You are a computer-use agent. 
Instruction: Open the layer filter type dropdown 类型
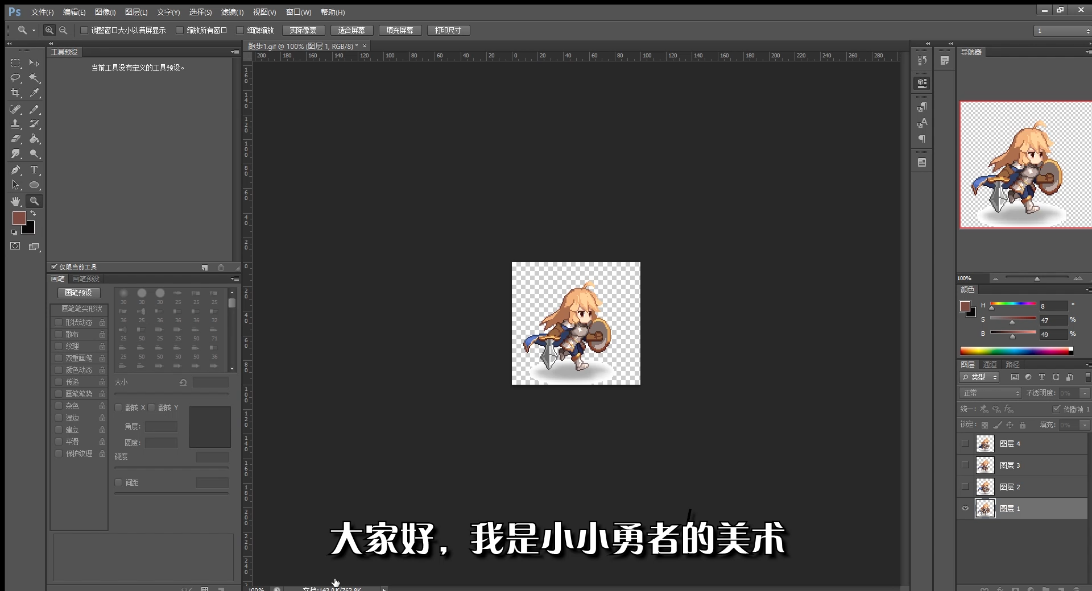(x=980, y=377)
